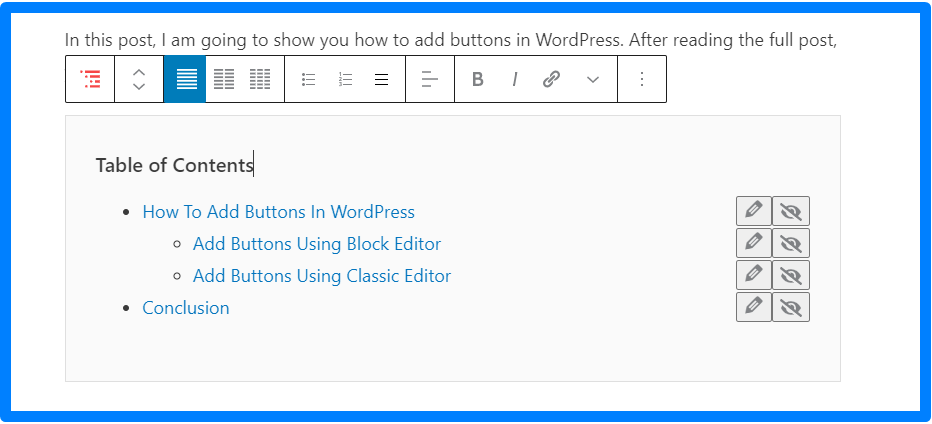This screenshot has width=932, height=424.
Task: Choose bulleted list style
Action: (x=308, y=79)
